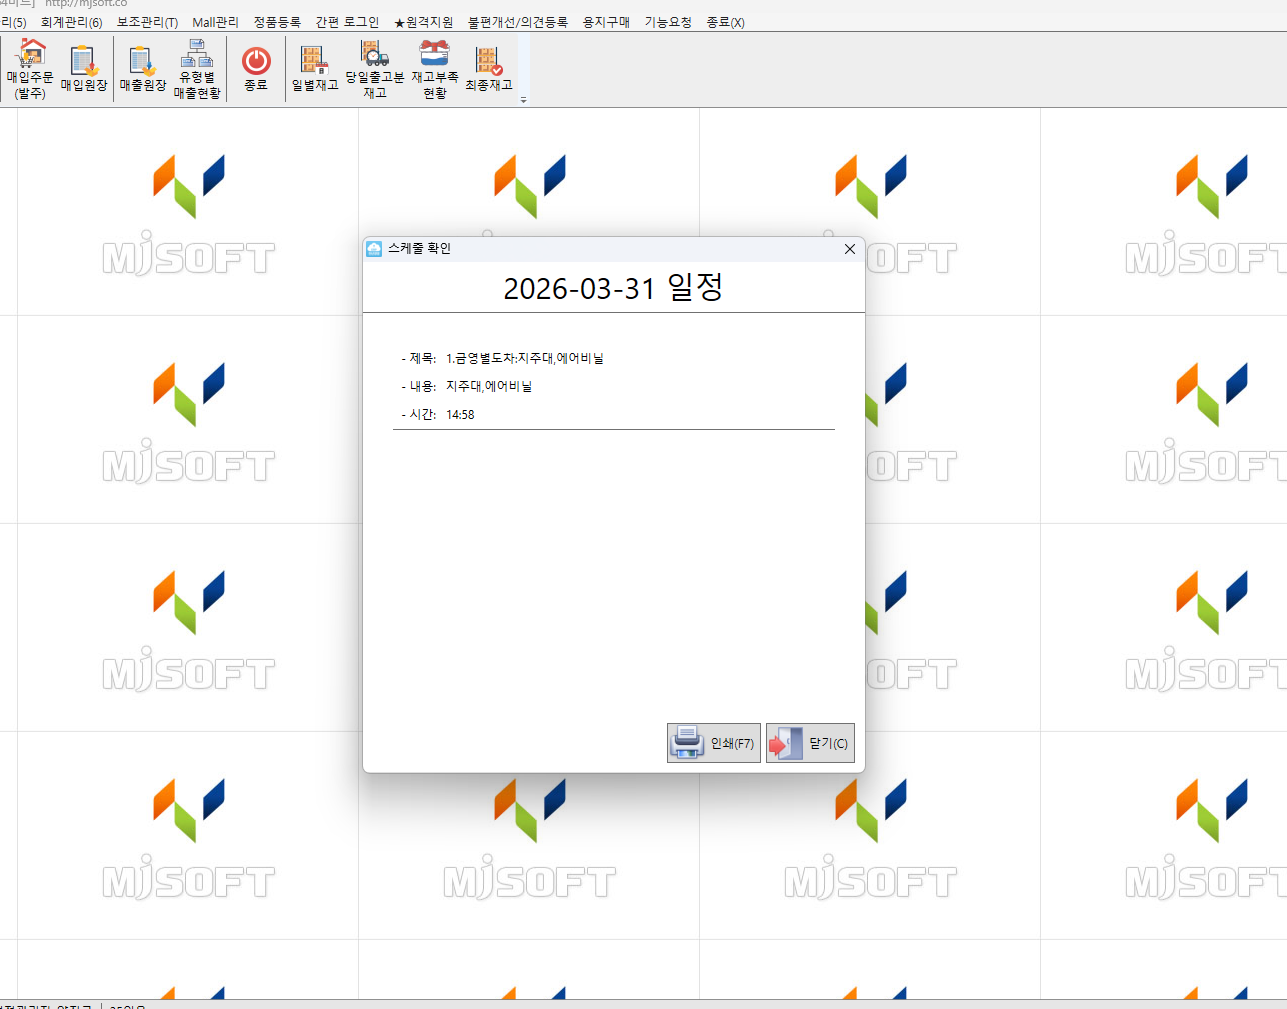Click the 인쇄(F7) print button
The height and width of the screenshot is (1009, 1287).
tap(714, 743)
